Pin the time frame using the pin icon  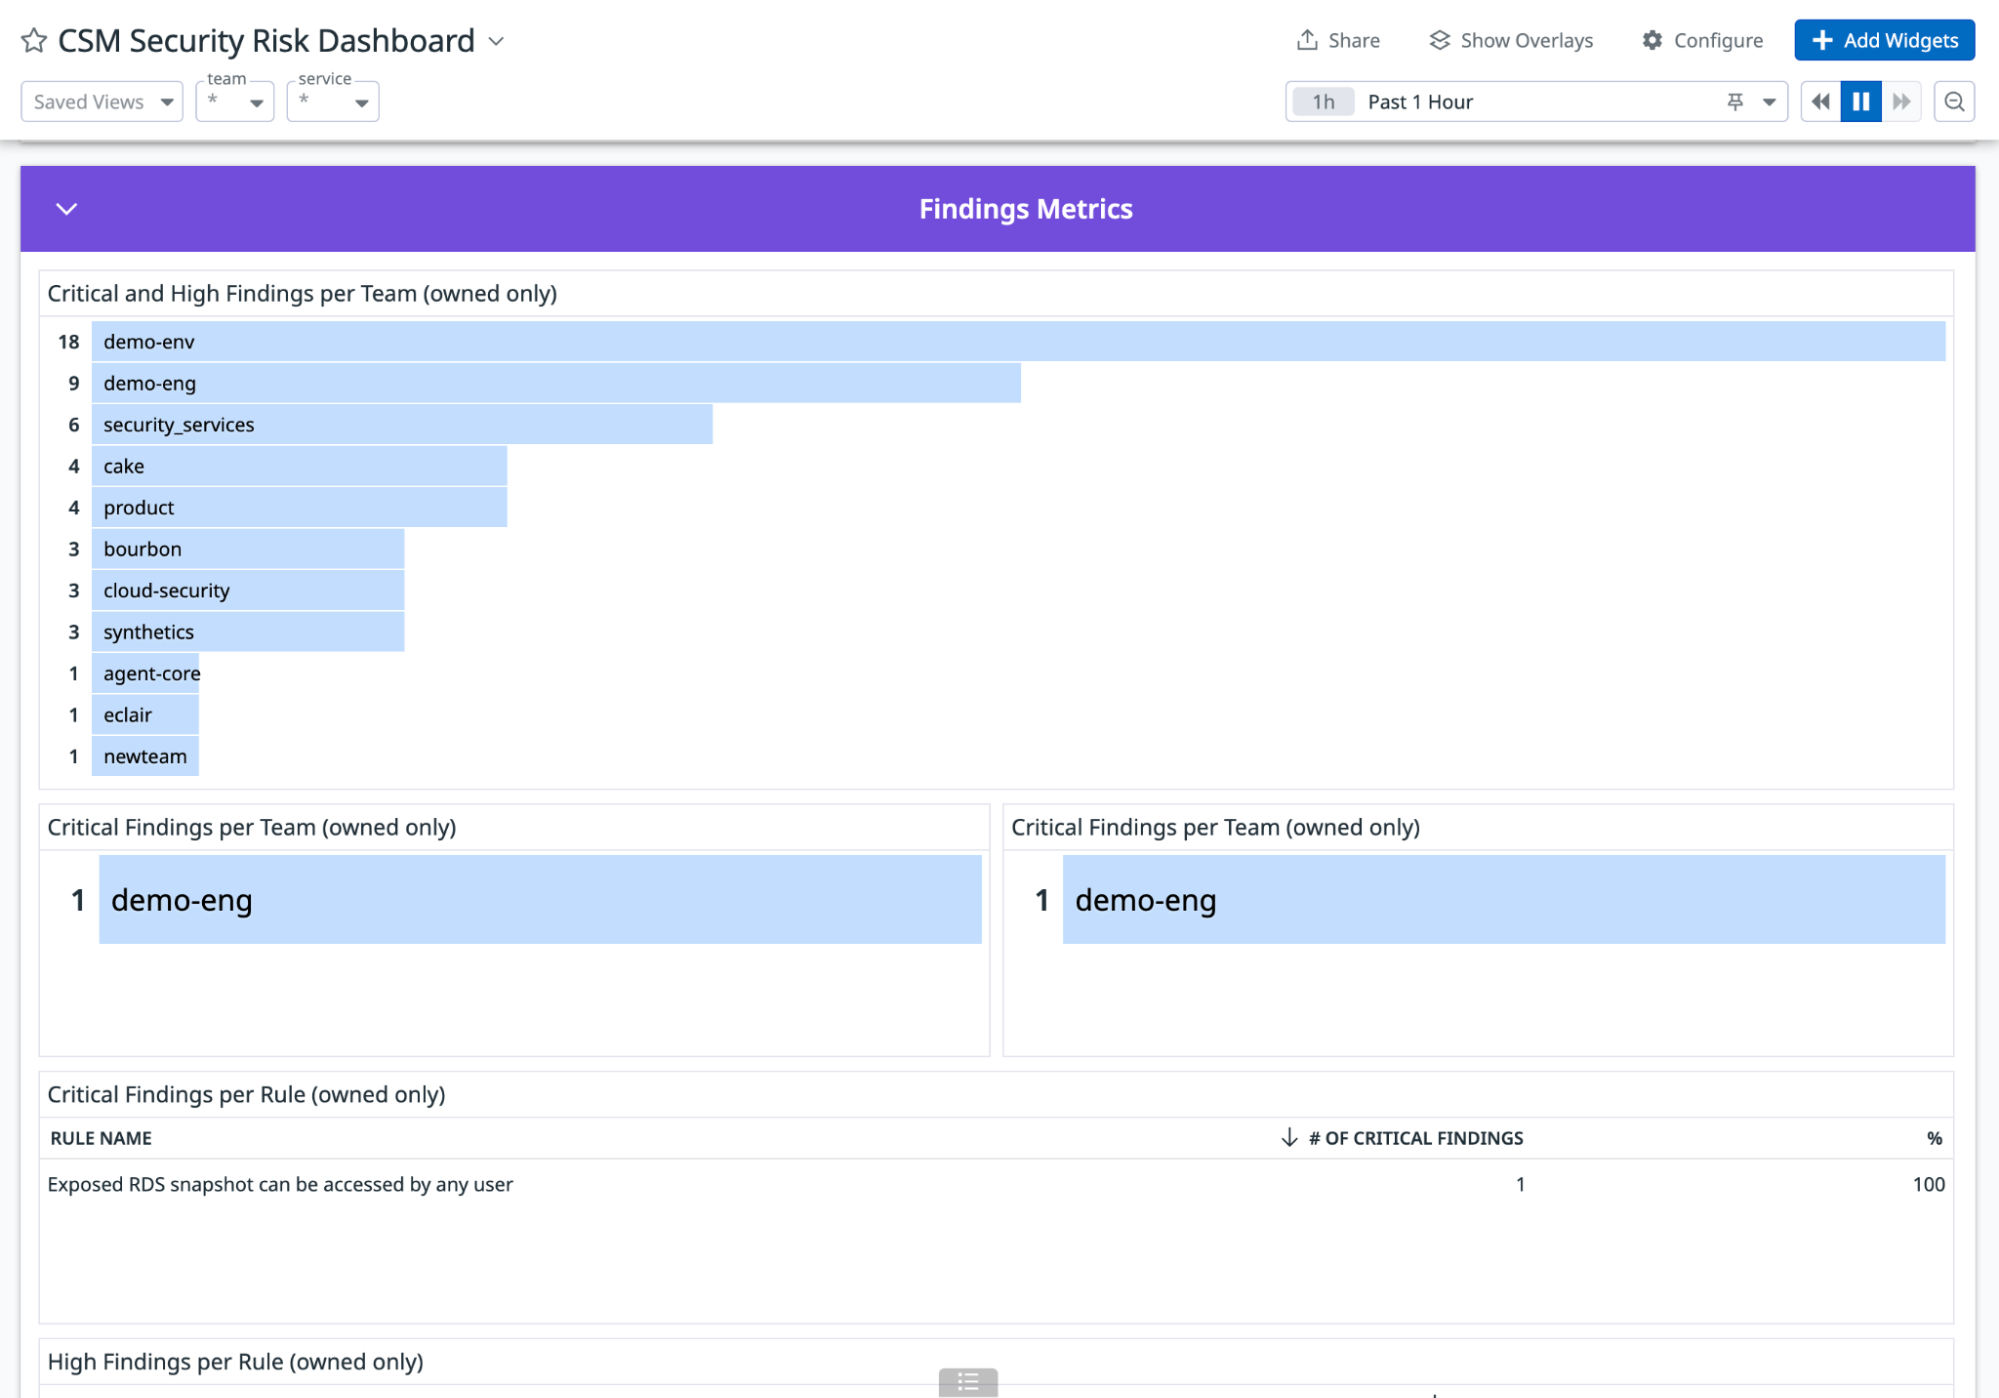click(1735, 101)
